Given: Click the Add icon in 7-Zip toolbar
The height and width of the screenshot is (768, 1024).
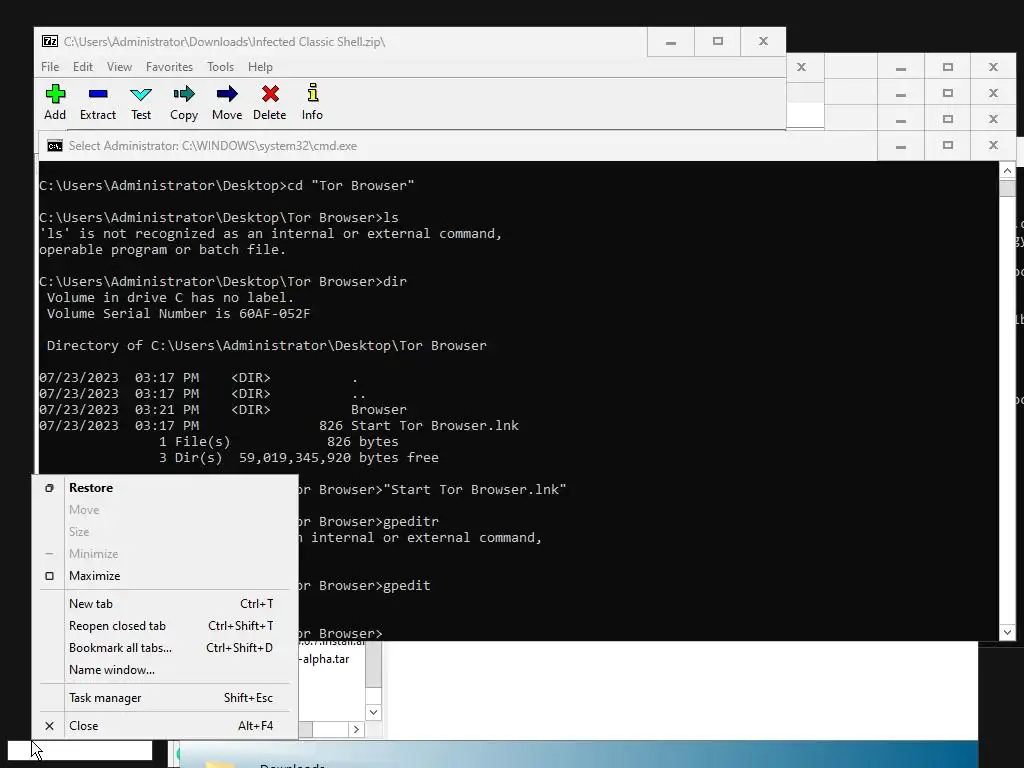Looking at the screenshot, I should 55,94.
